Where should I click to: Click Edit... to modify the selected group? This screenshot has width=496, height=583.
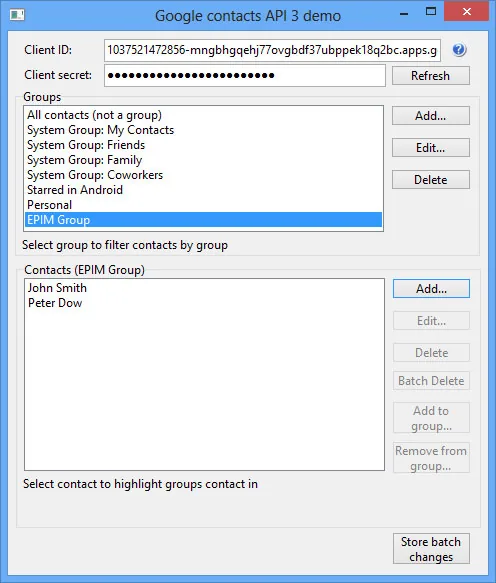coord(431,148)
